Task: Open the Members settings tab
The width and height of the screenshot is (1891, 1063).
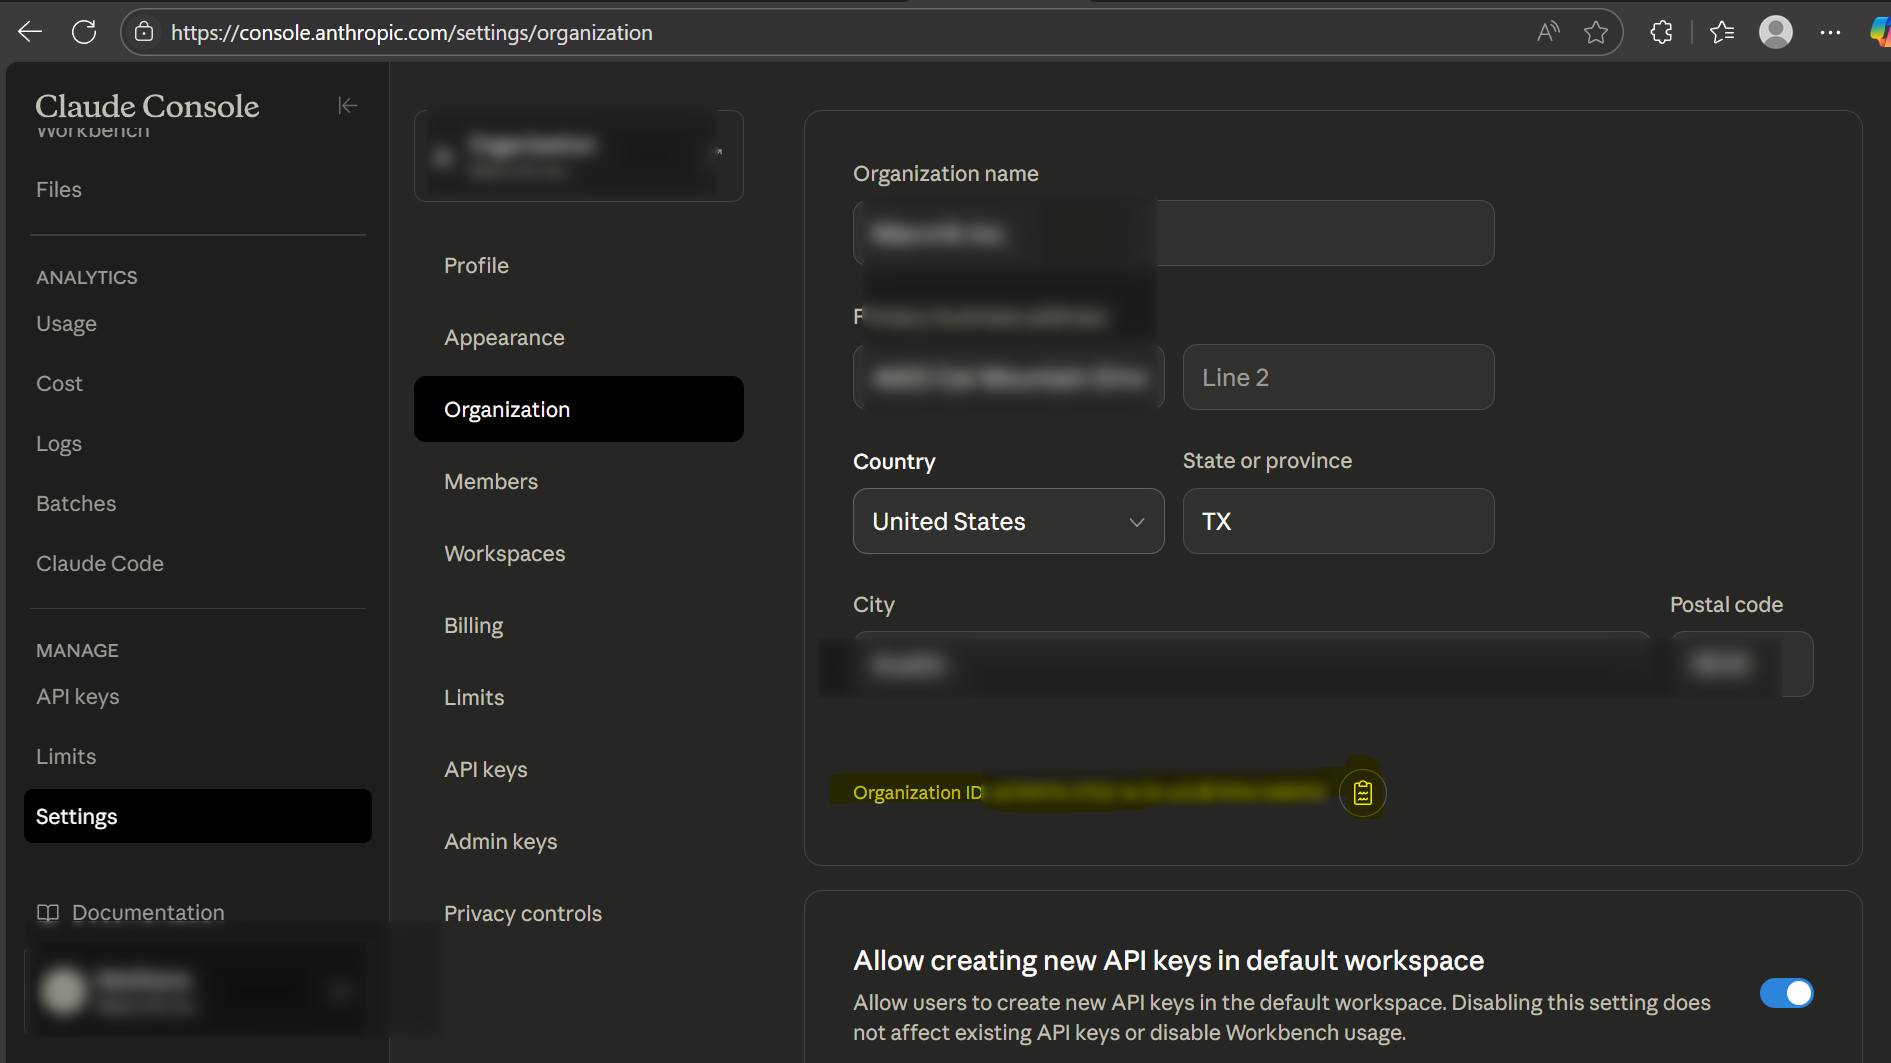Action: click(491, 482)
